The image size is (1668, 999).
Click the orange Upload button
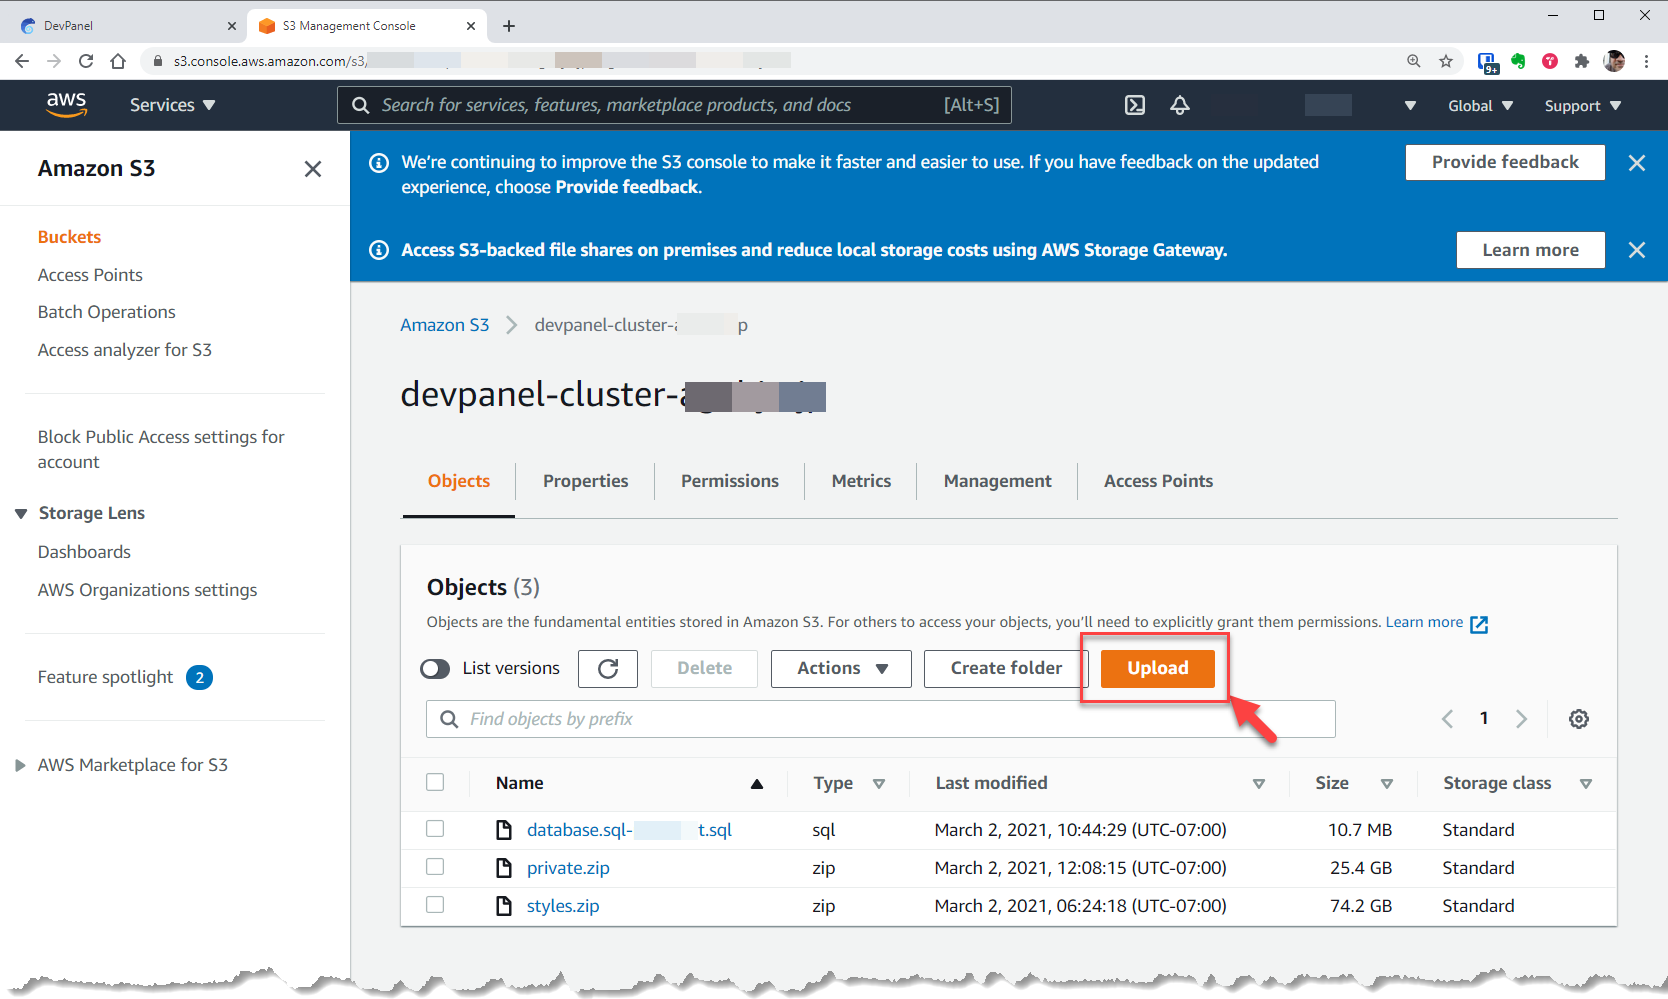pos(1157,669)
